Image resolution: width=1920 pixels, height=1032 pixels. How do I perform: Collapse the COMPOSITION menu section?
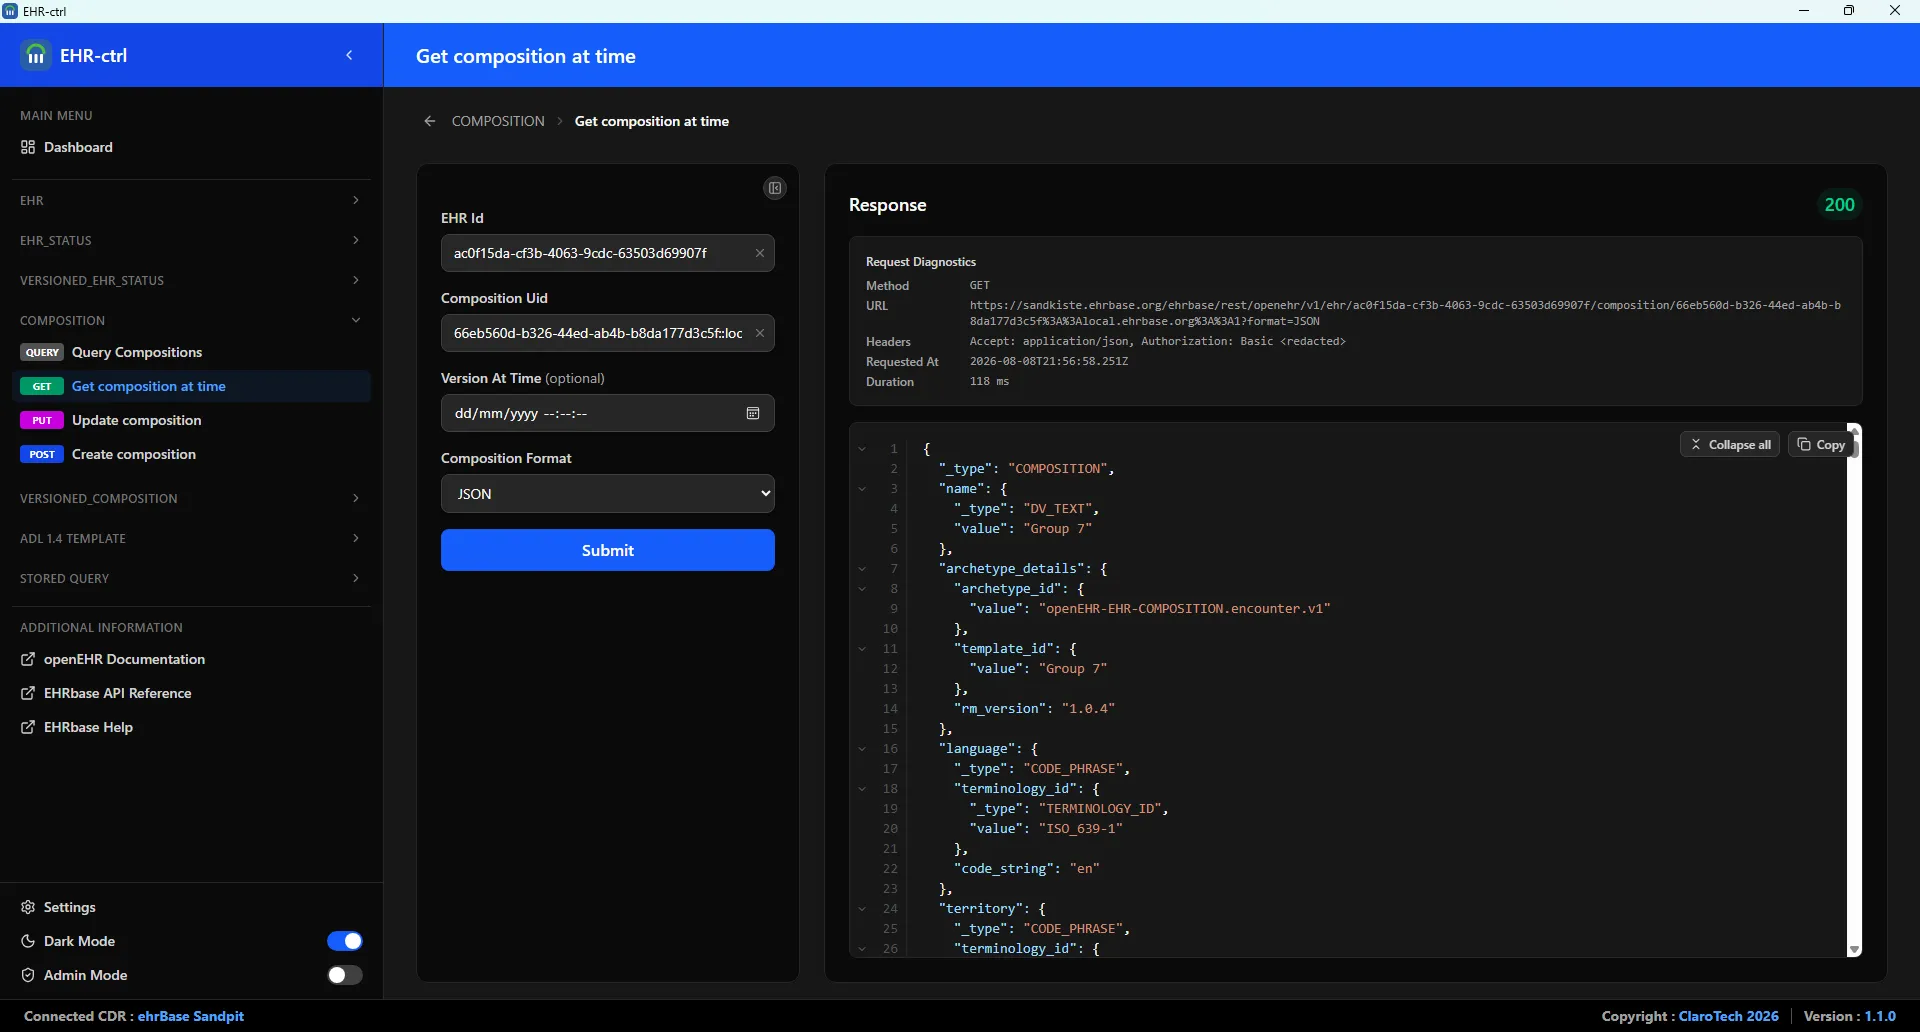point(191,320)
